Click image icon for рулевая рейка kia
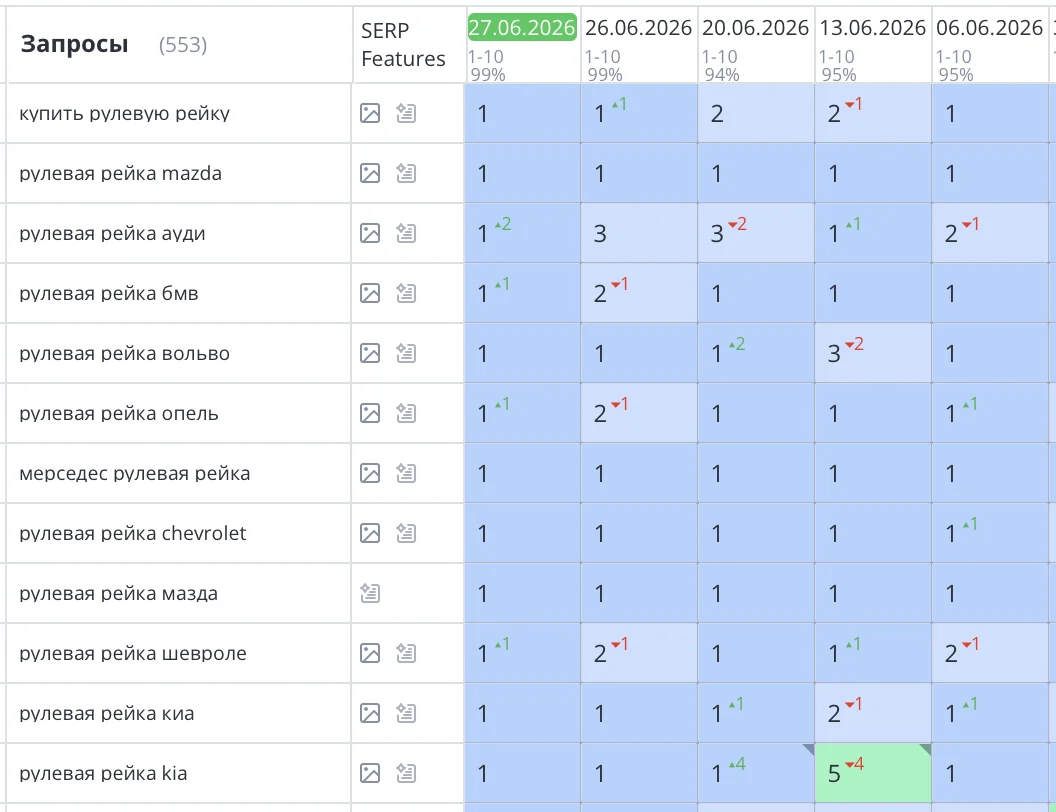Viewport: 1056px width, 812px height. coord(370,773)
